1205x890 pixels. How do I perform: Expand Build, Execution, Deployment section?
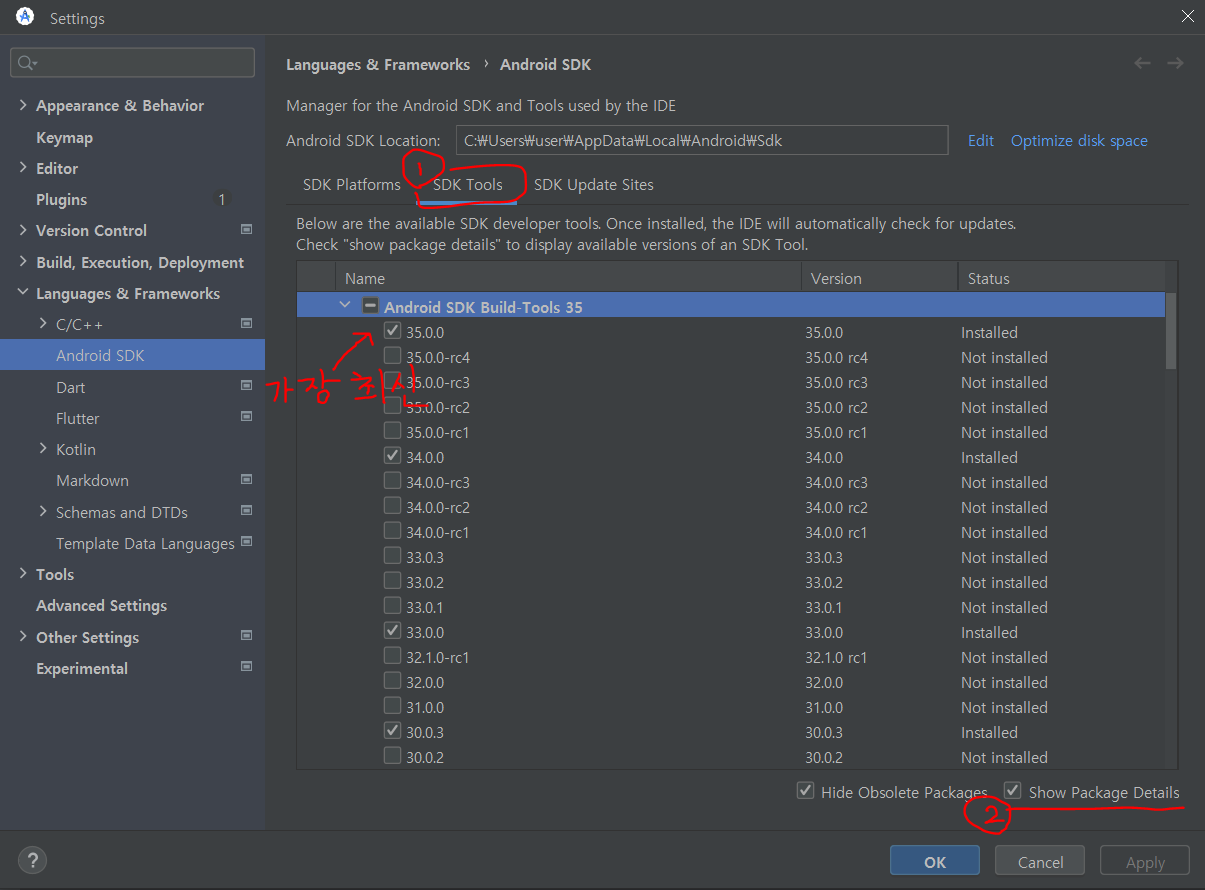23,262
